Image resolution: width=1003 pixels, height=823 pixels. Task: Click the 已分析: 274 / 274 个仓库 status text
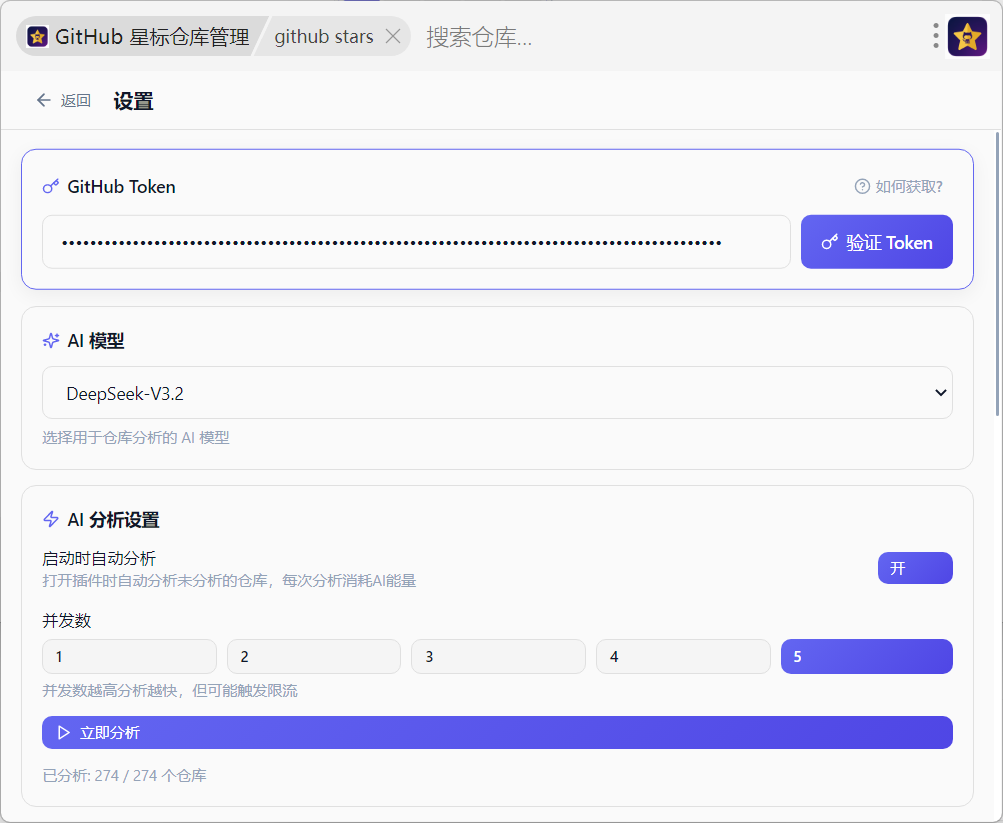coord(124,776)
